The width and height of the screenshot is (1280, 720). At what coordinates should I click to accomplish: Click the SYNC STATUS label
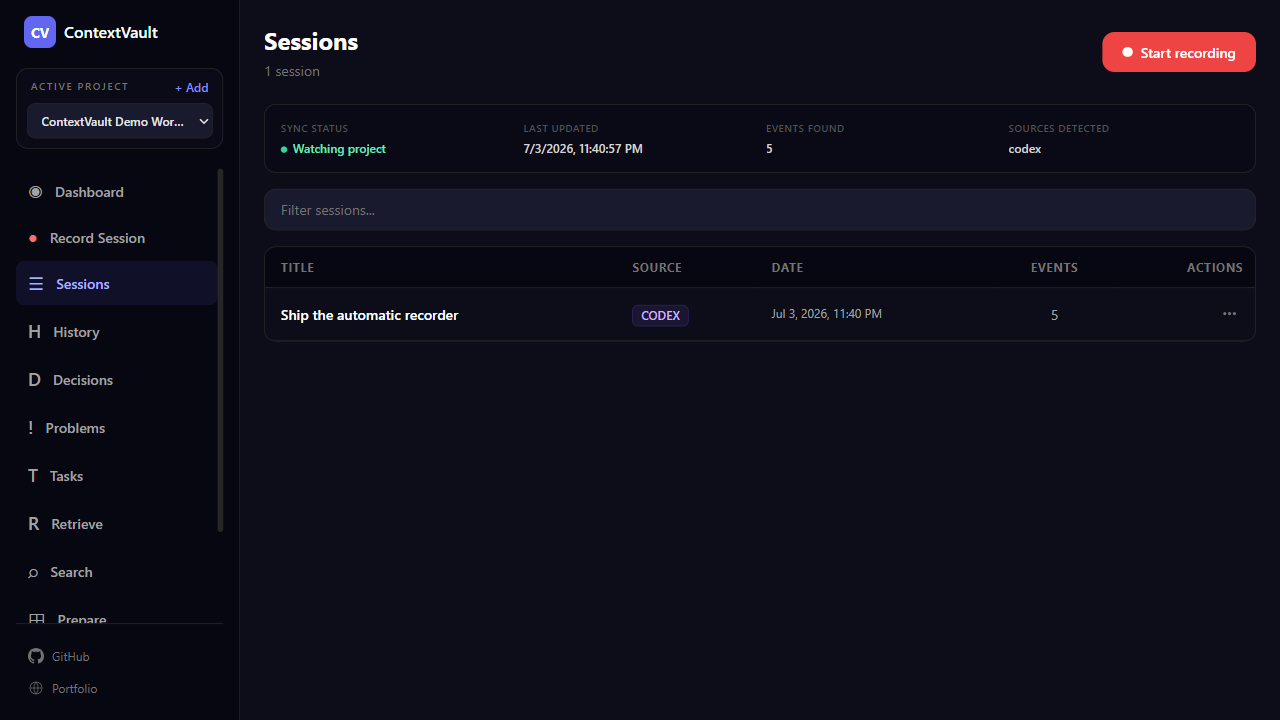coord(314,129)
